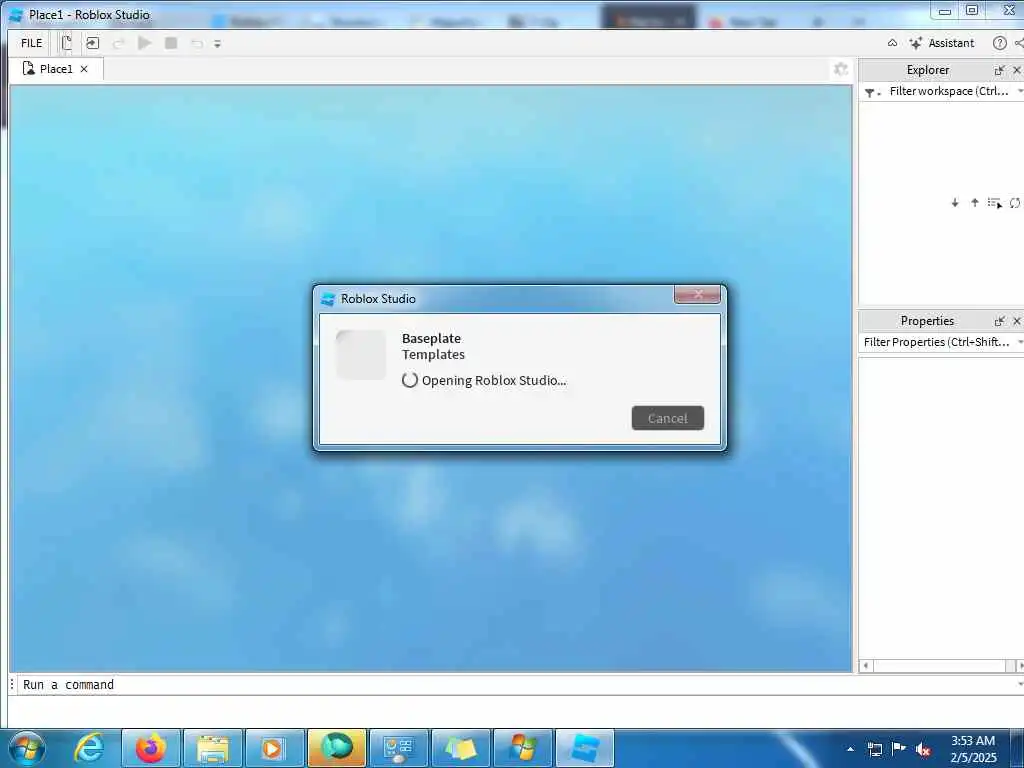This screenshot has height=768, width=1024.
Task: Open Action Center flag tray icon
Action: (899, 748)
